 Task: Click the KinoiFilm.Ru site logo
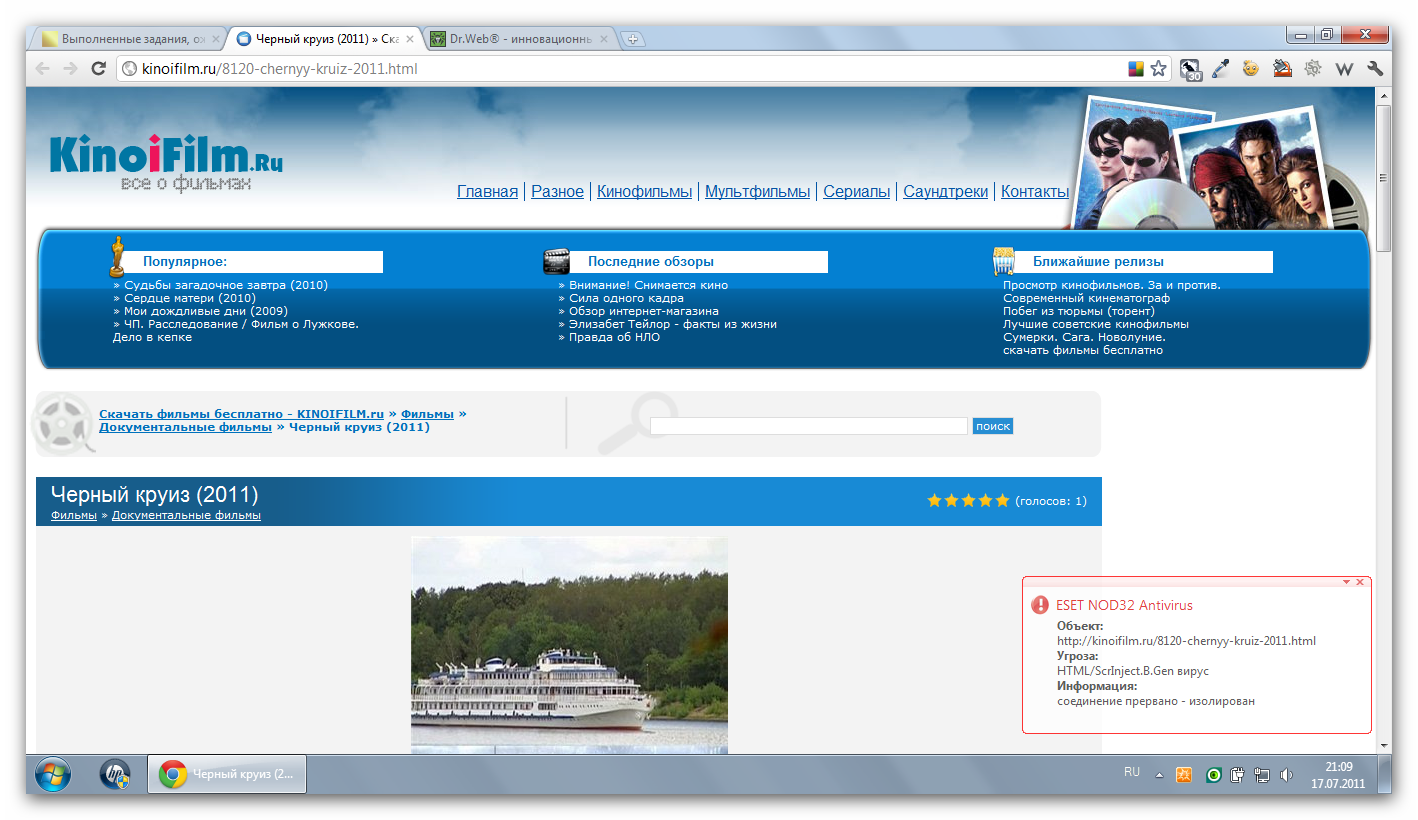(166, 161)
